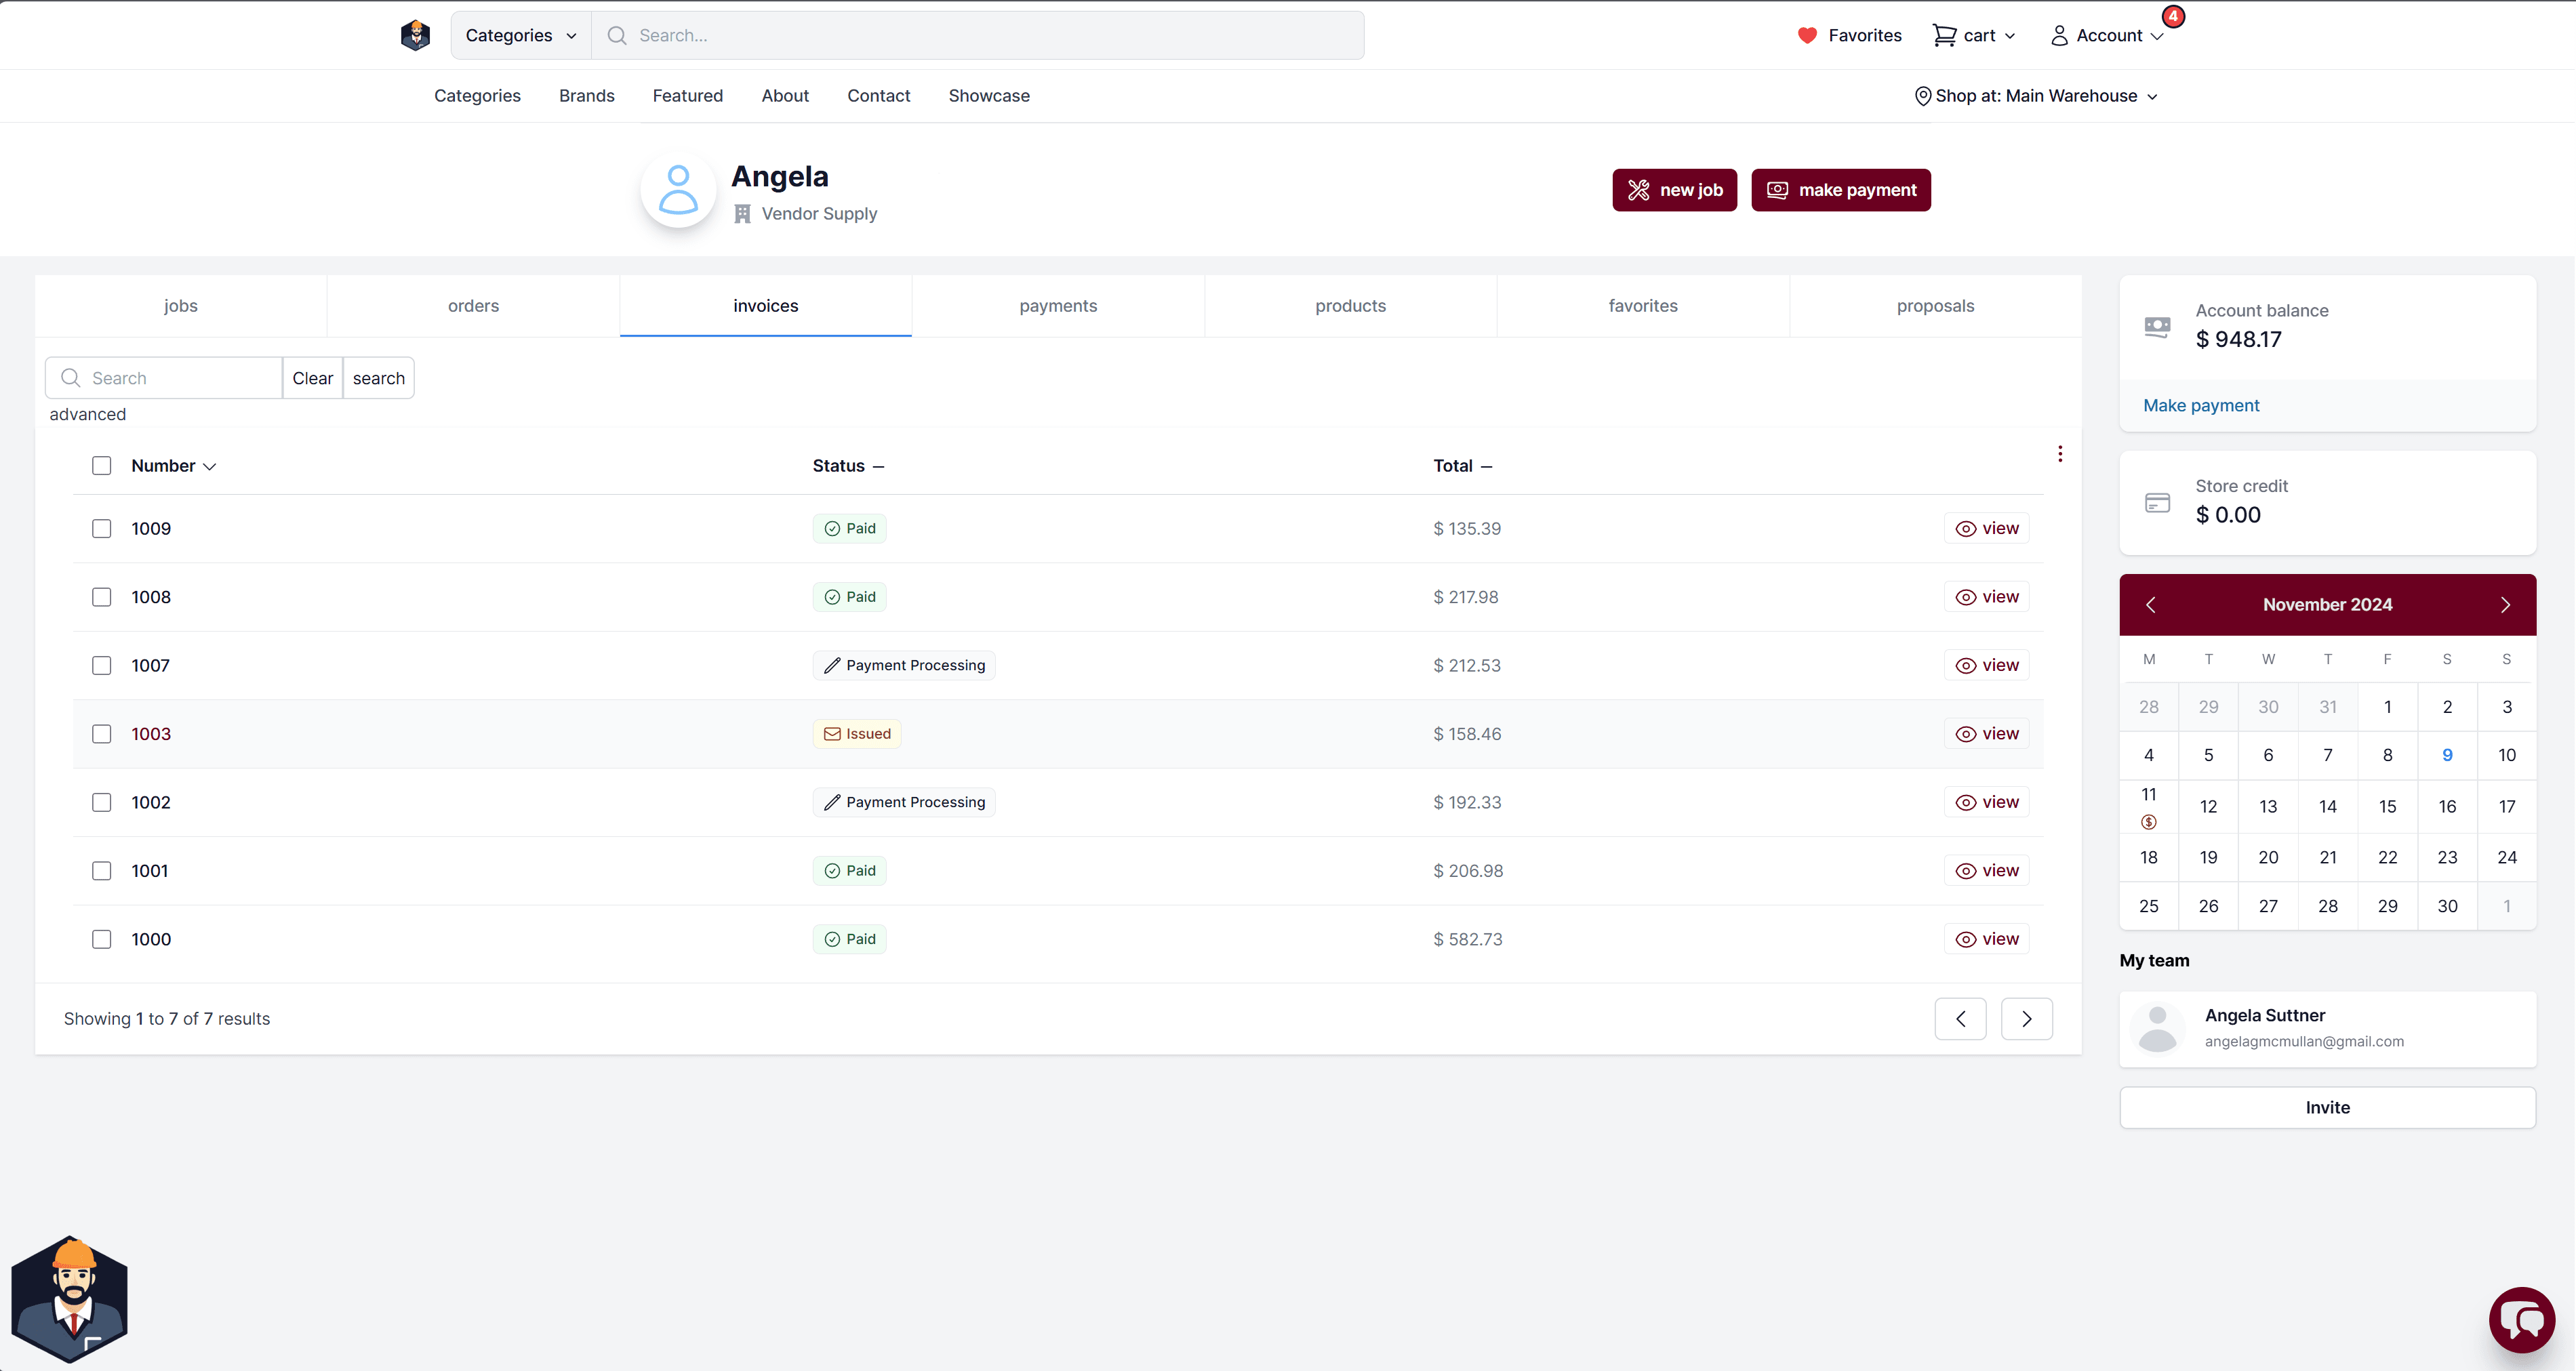Click the Account person icon
2576x1371 pixels.
click(x=2059, y=35)
